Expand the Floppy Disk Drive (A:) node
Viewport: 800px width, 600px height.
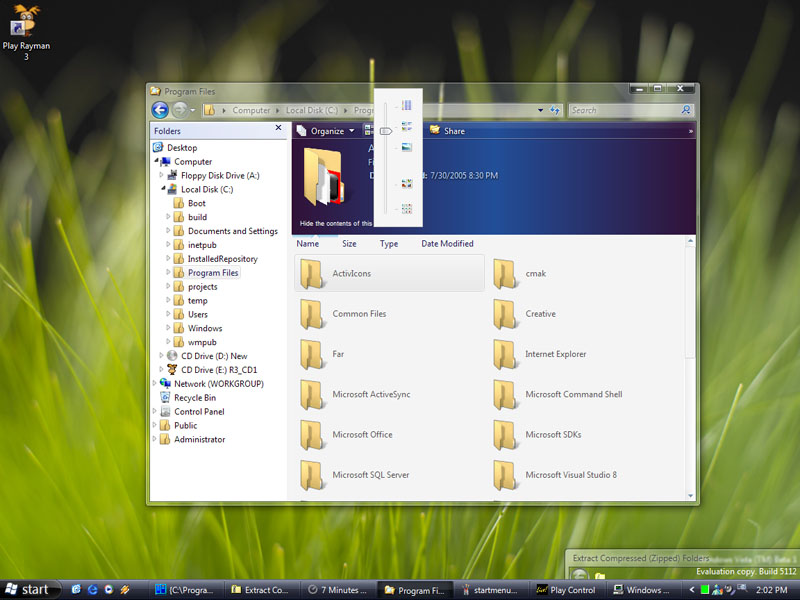(x=161, y=174)
